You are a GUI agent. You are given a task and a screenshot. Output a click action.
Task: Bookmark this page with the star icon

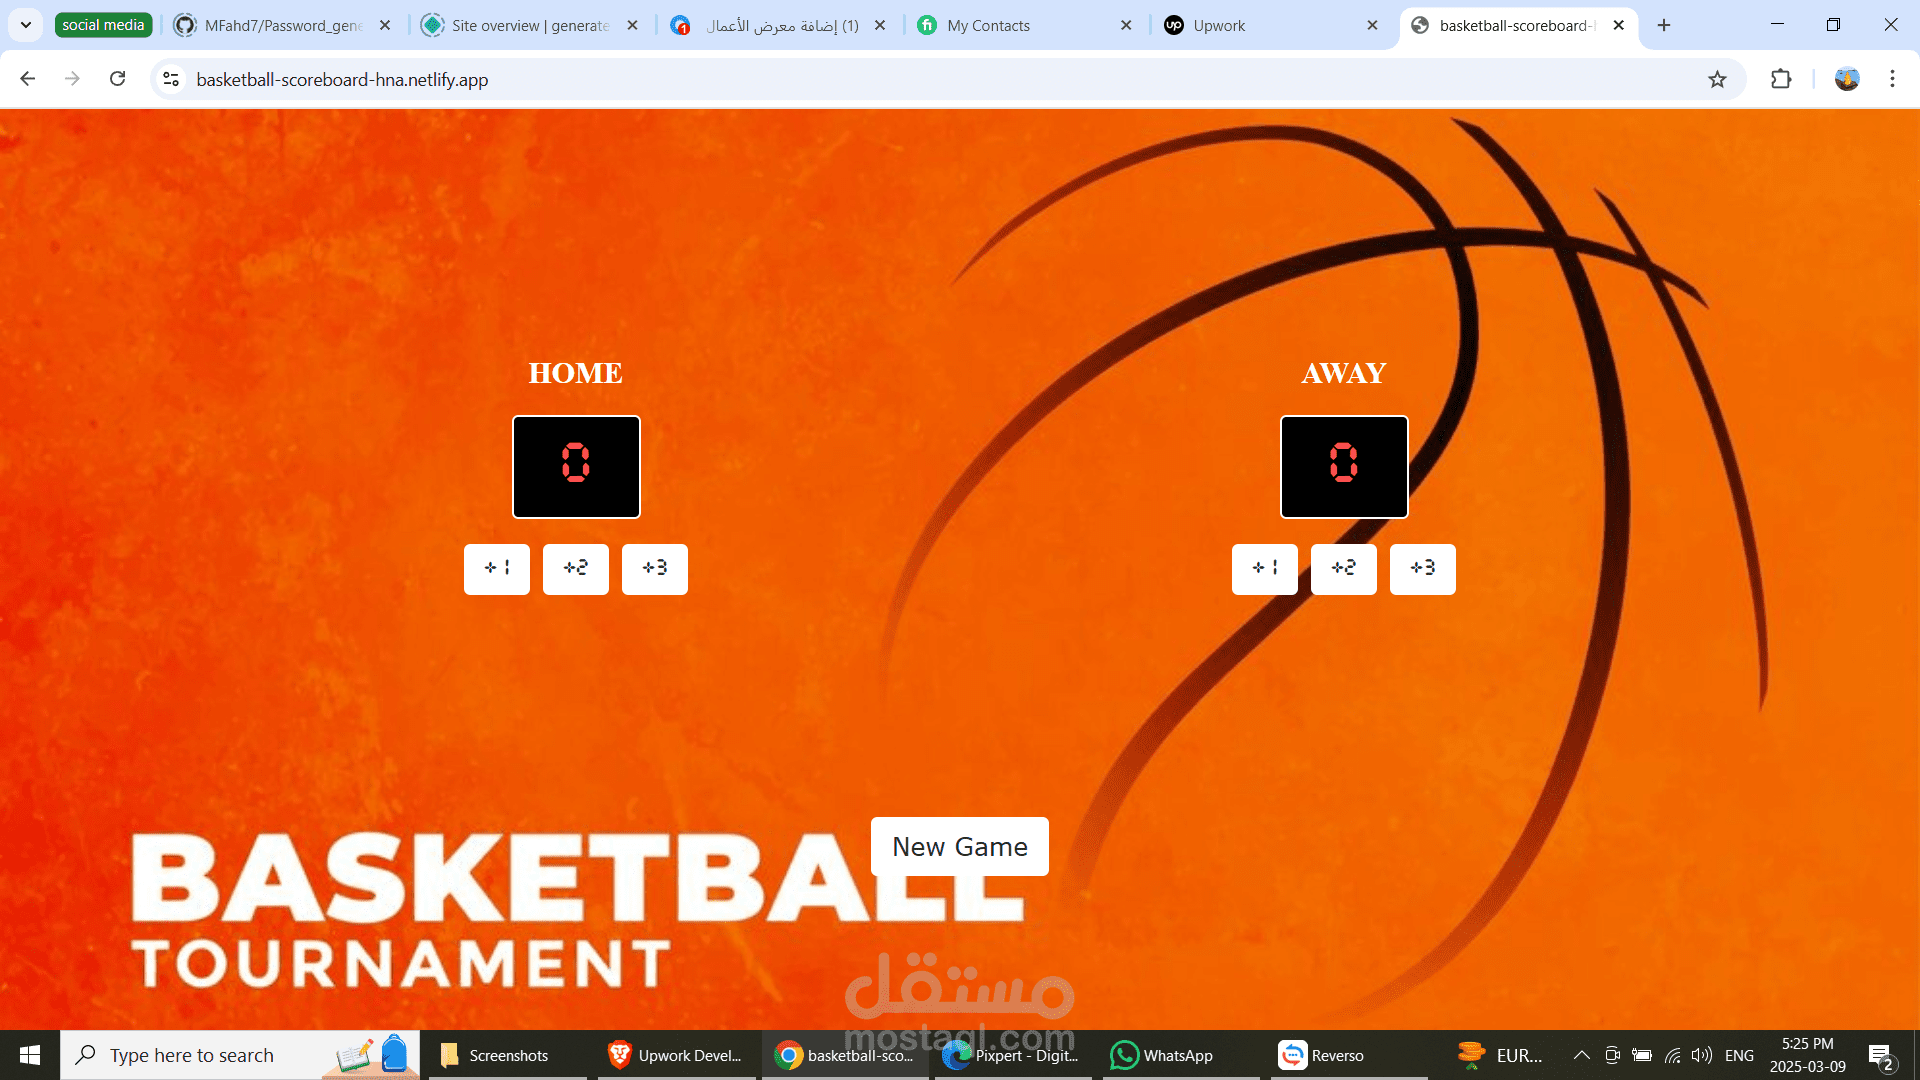coord(1717,79)
